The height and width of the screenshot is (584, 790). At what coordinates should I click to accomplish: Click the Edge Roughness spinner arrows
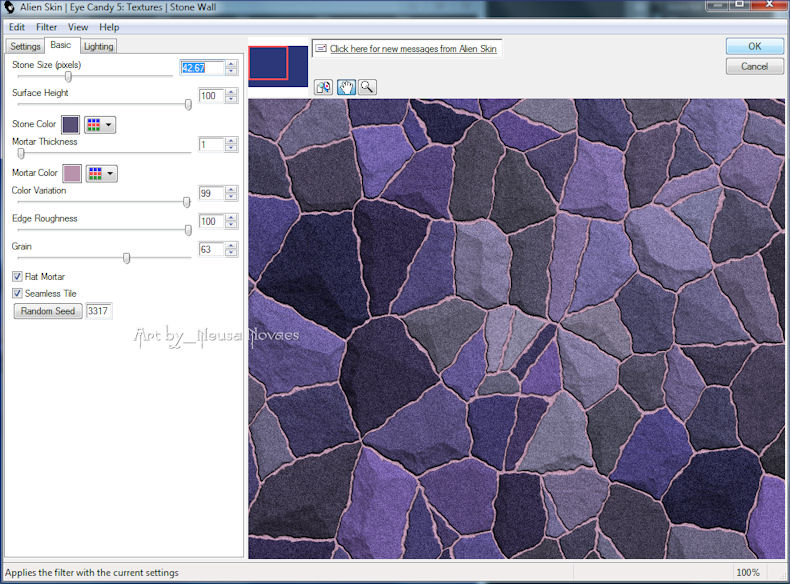(231, 221)
